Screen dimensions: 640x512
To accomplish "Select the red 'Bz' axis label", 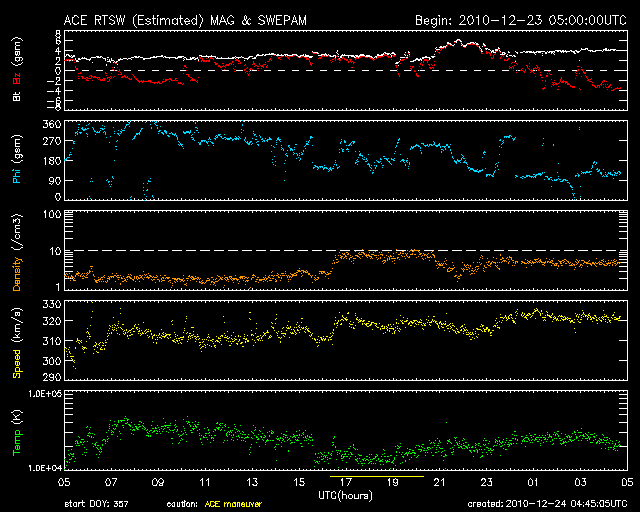I will click(17, 79).
